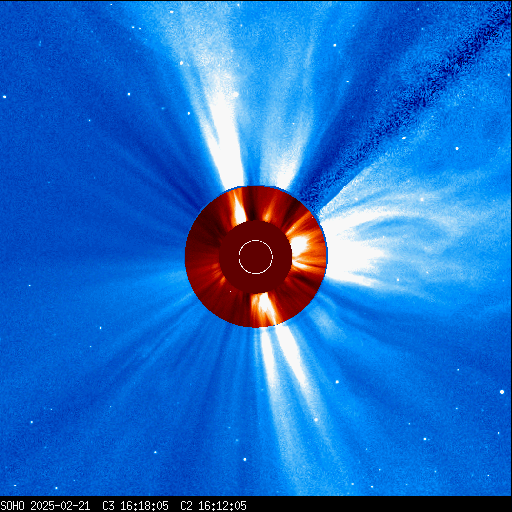512x512 pixels.
Task: Click the star at the far left edge
Action: tap(4, 97)
